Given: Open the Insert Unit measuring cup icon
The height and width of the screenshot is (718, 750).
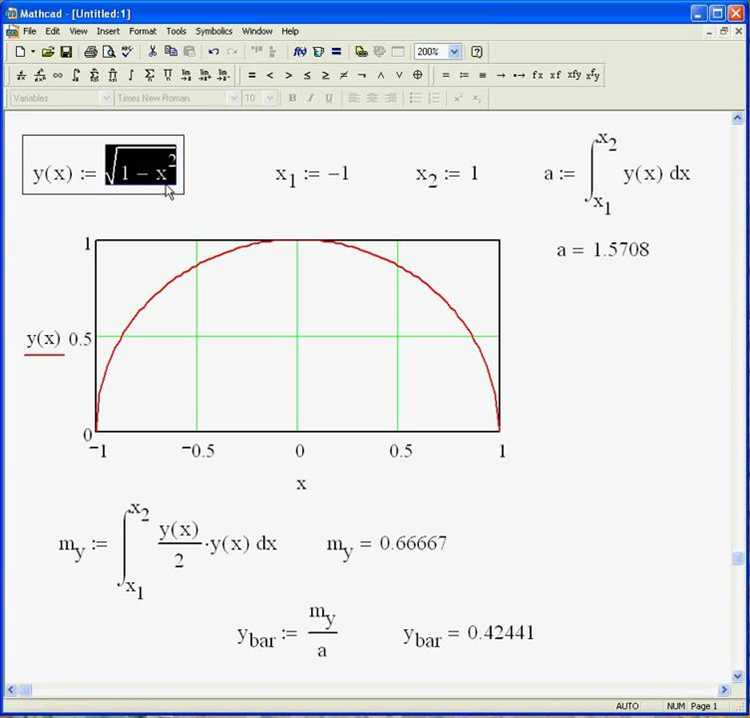Looking at the screenshot, I should click(x=318, y=52).
